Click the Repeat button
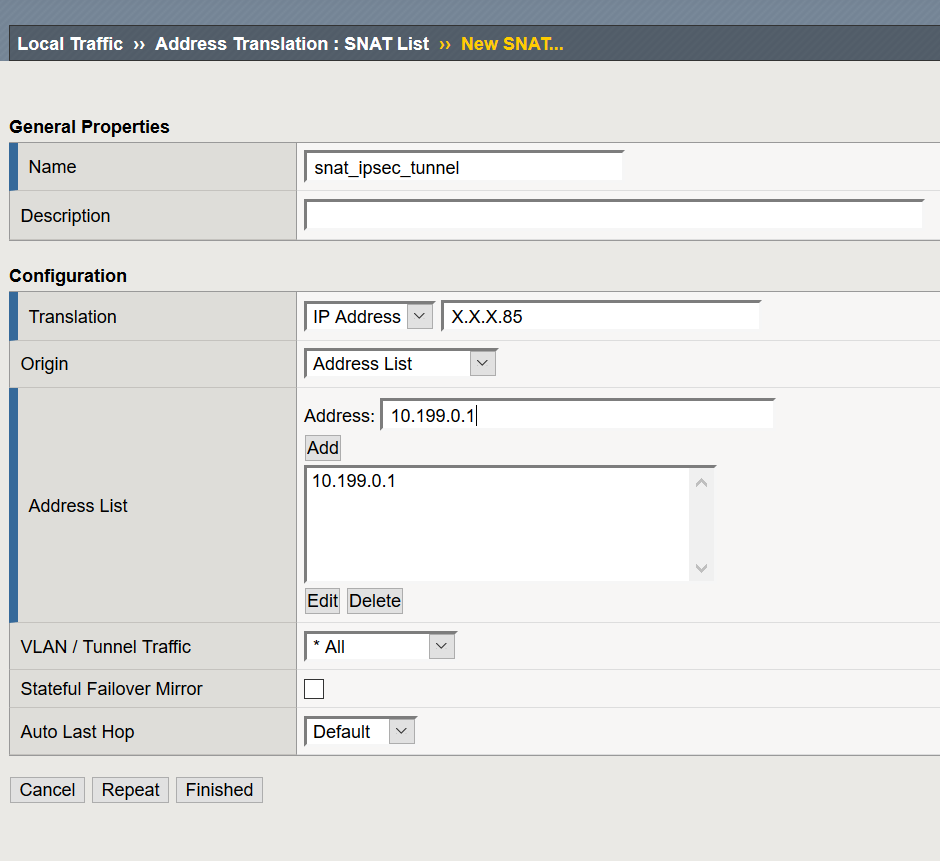 pyautogui.click(x=130, y=789)
